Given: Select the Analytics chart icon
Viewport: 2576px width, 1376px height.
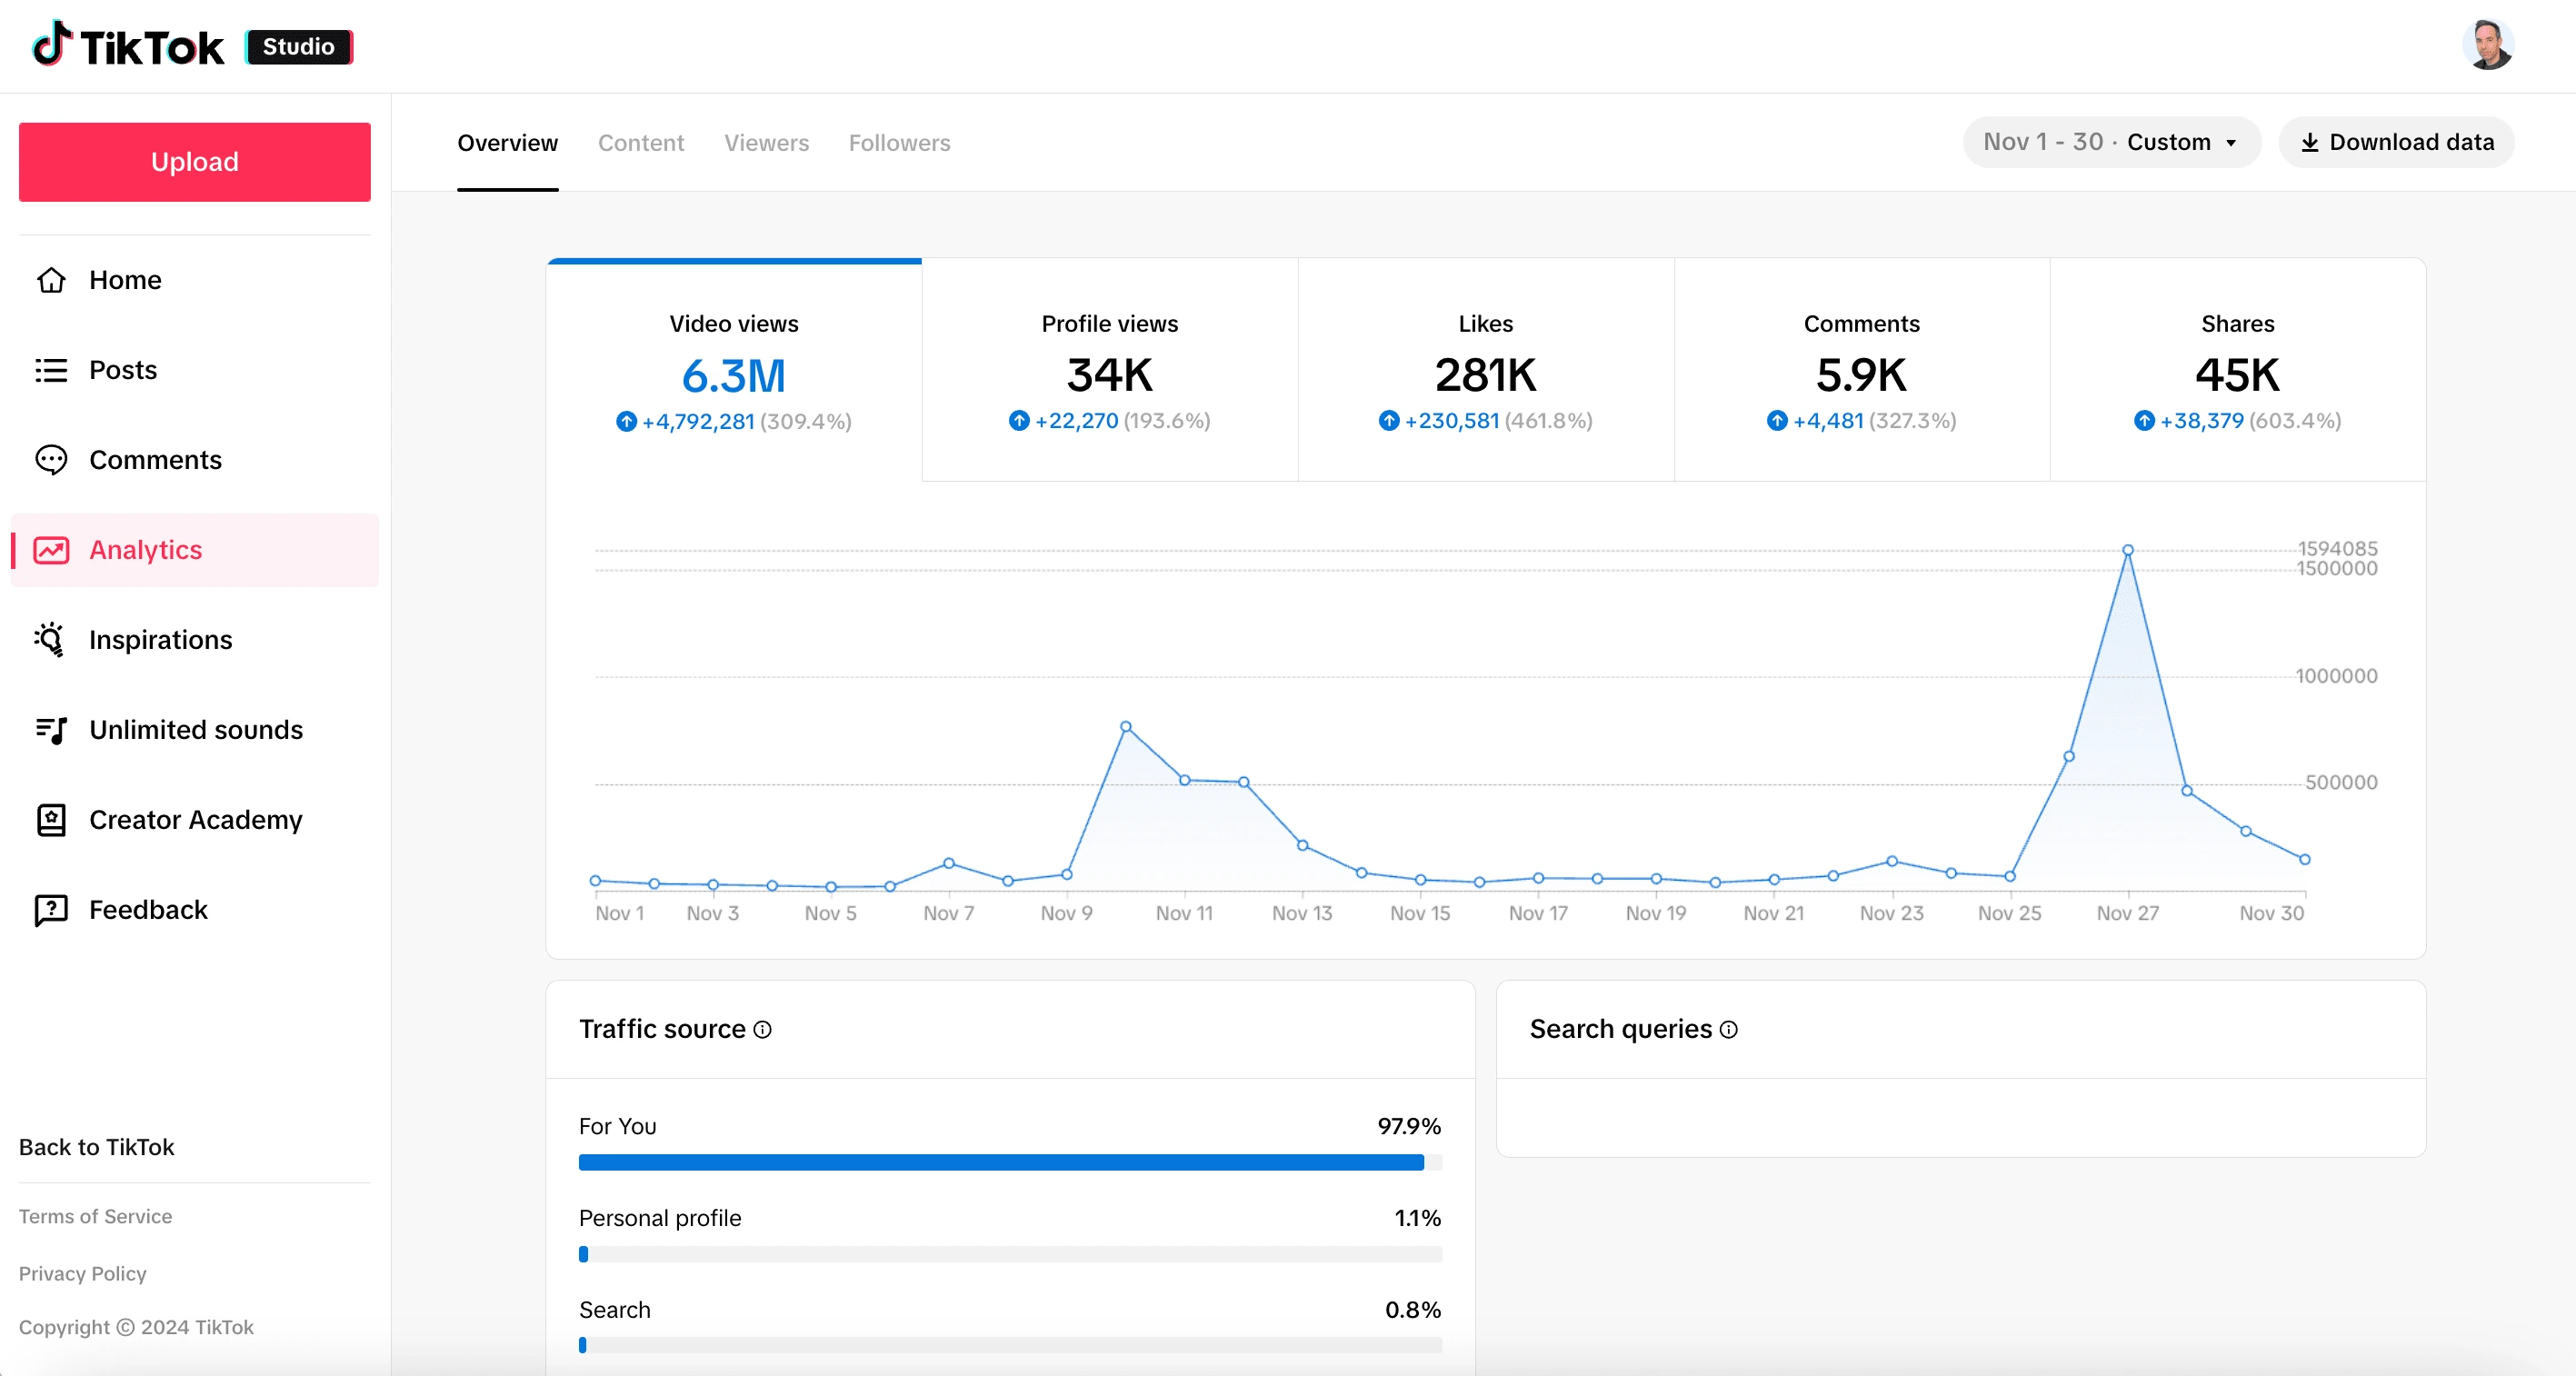Looking at the screenshot, I should click(x=51, y=550).
